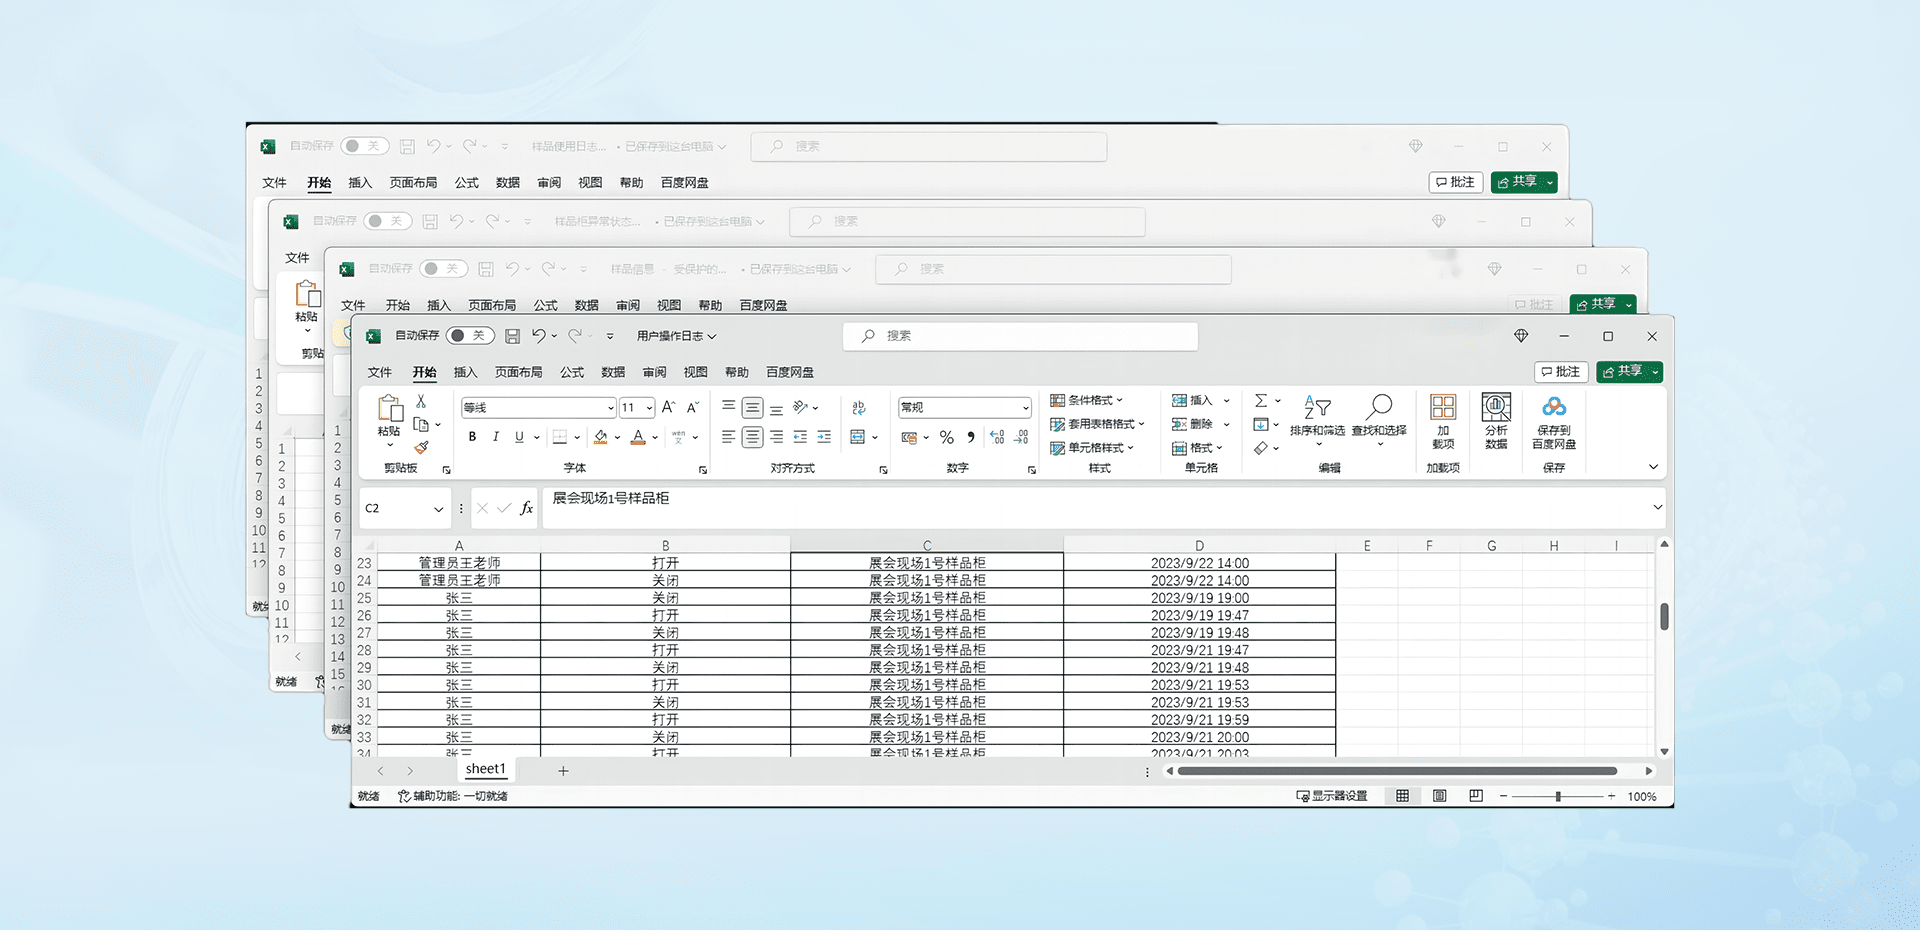1920x930 pixels.
Task: Click the Decrease Indent icon
Action: point(800,437)
